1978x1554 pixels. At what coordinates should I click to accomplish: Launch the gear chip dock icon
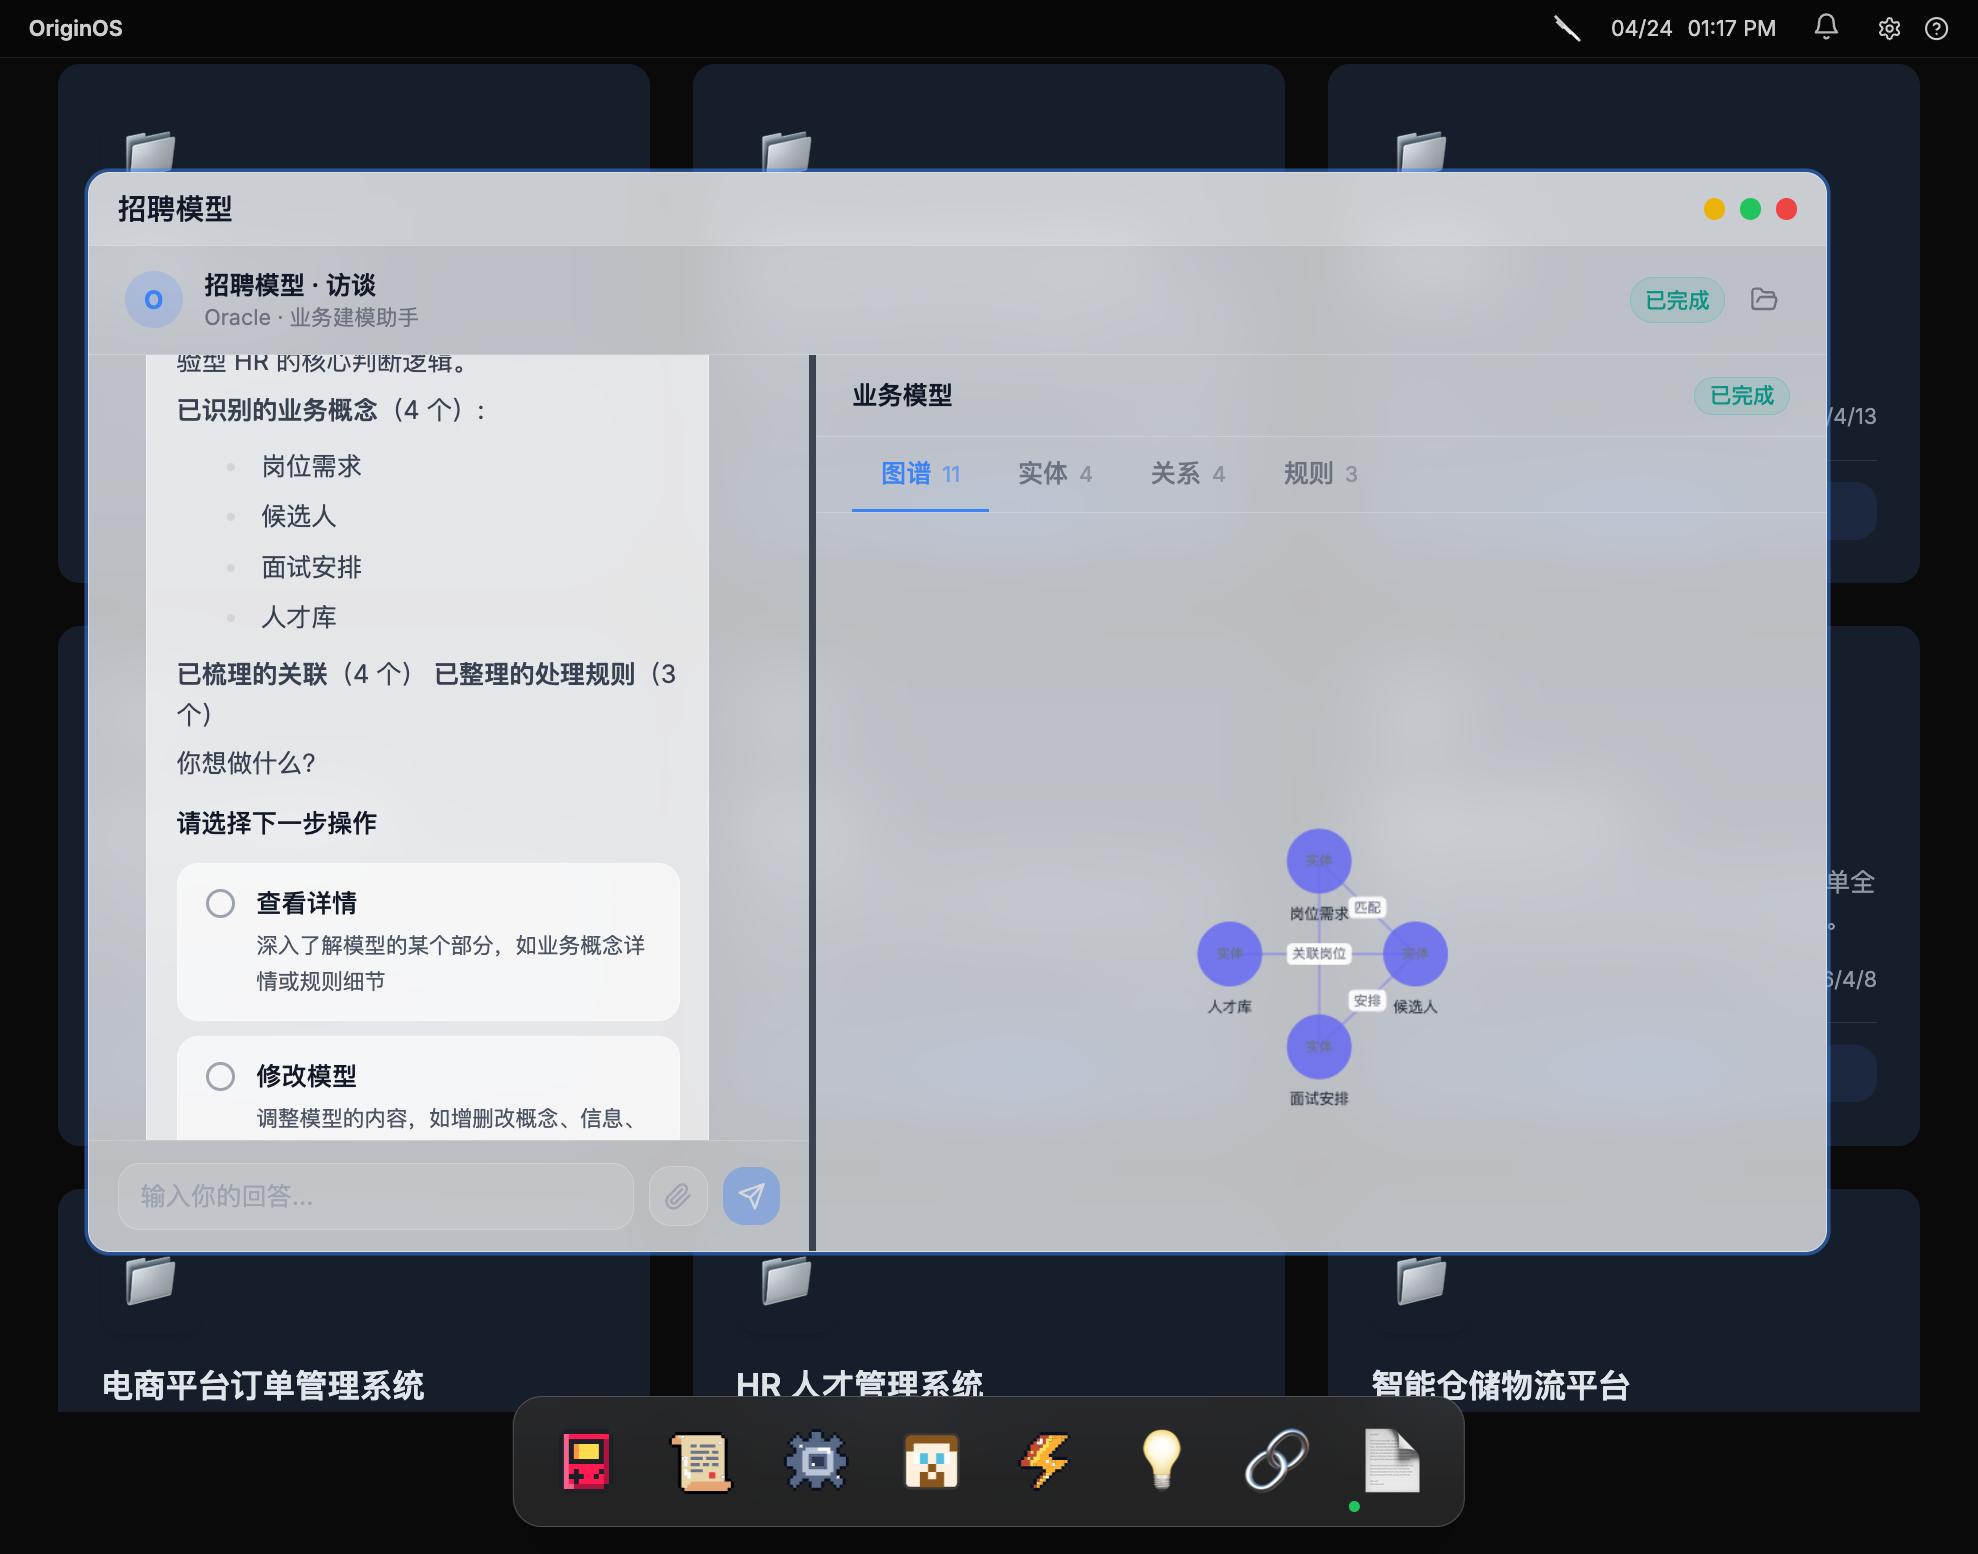816,1461
